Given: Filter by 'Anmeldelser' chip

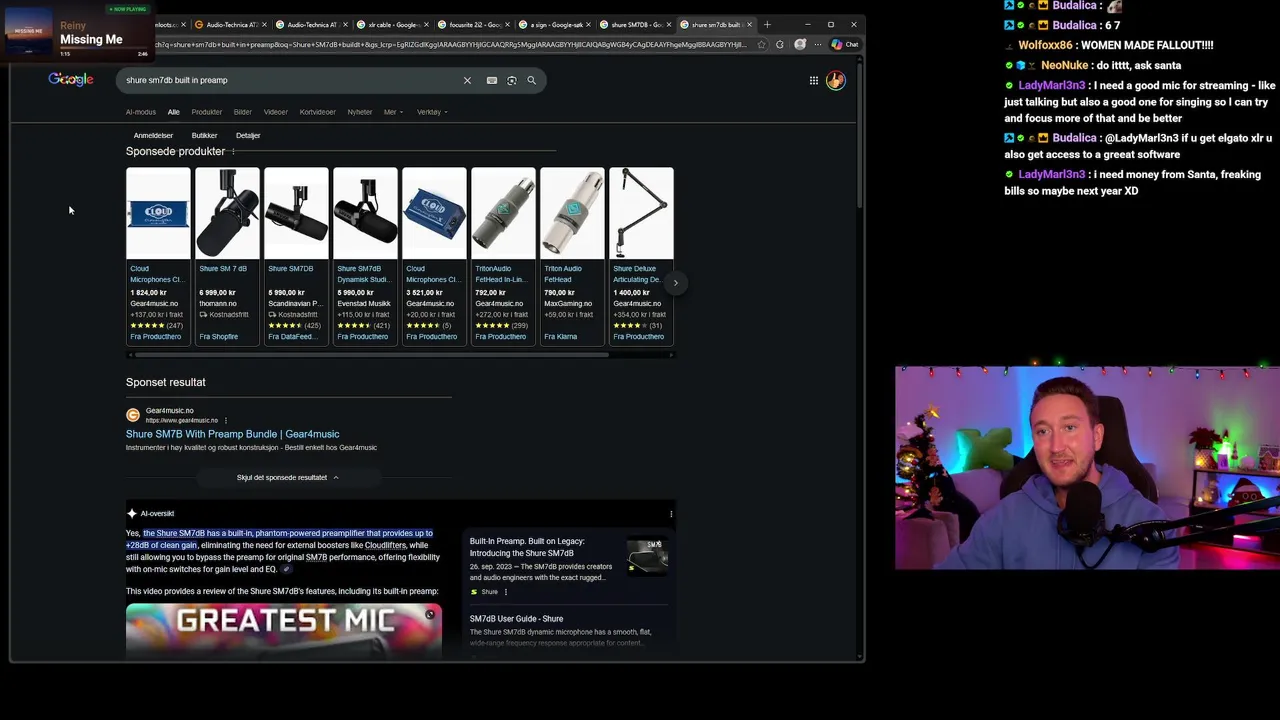Looking at the screenshot, I should (153, 135).
